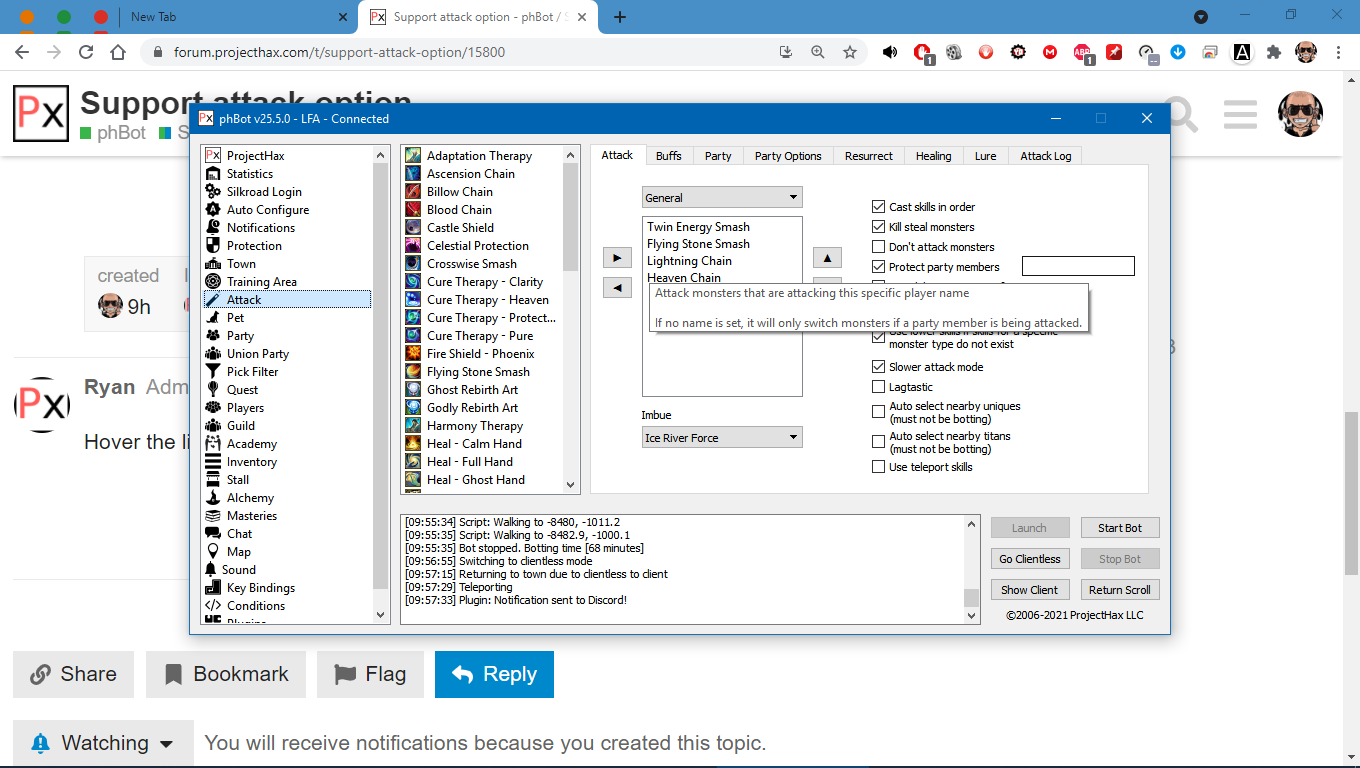Click the Protect party members name field
The height and width of the screenshot is (768, 1360).
[1078, 267]
